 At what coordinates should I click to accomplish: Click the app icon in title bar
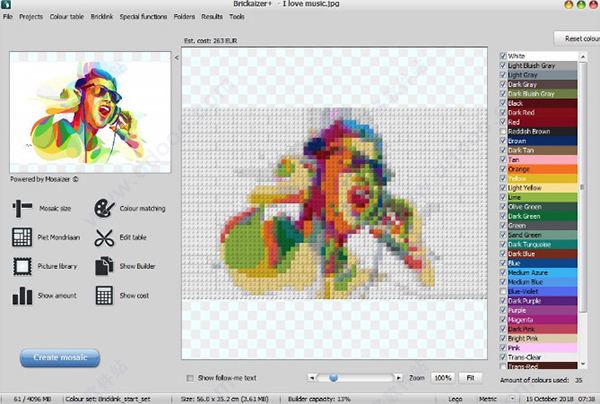(6, 4)
